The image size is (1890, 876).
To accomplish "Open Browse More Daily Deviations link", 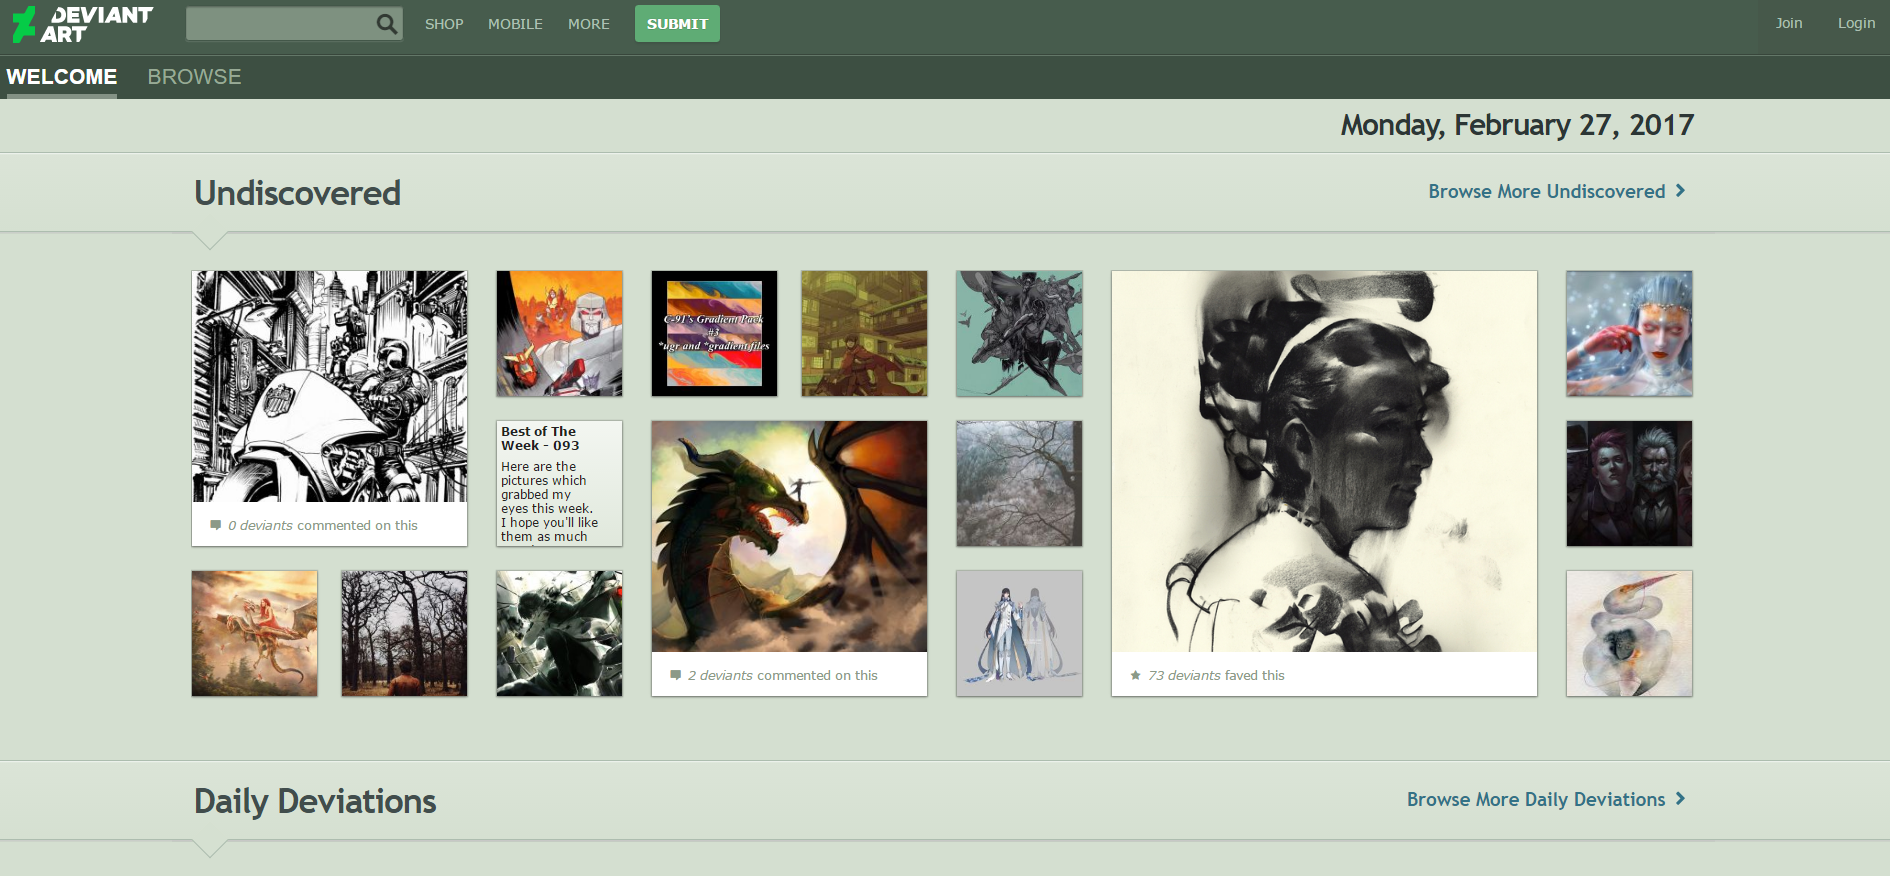I will [x=1536, y=799].
